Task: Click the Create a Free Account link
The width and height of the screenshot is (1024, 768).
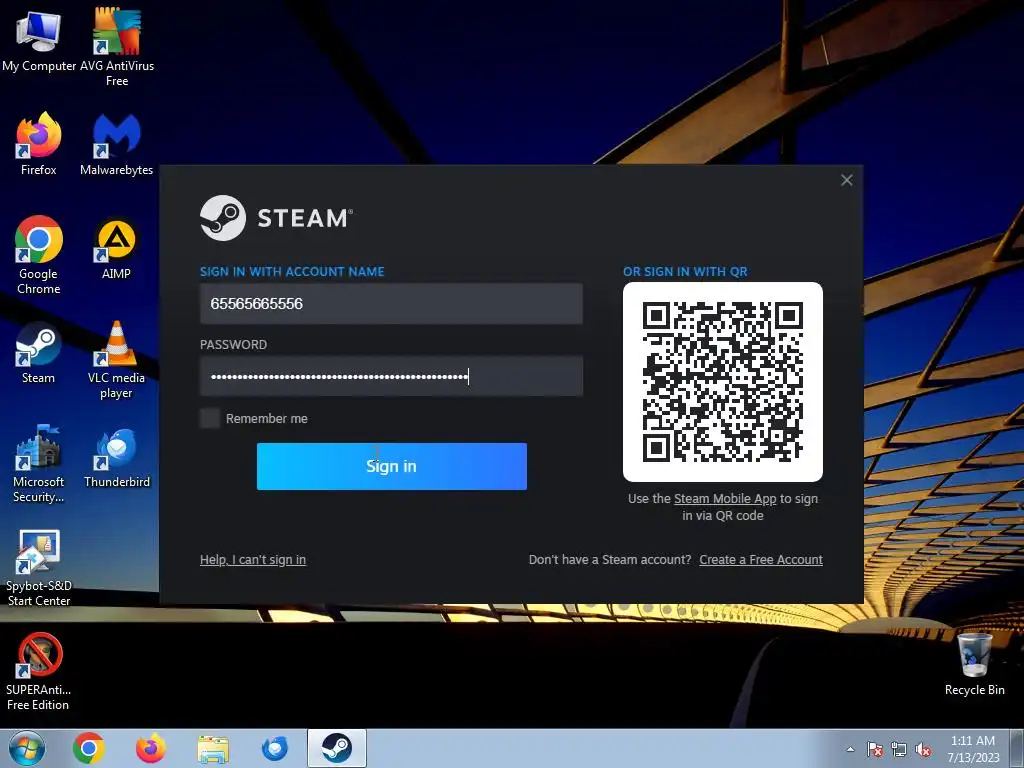Action: click(761, 560)
